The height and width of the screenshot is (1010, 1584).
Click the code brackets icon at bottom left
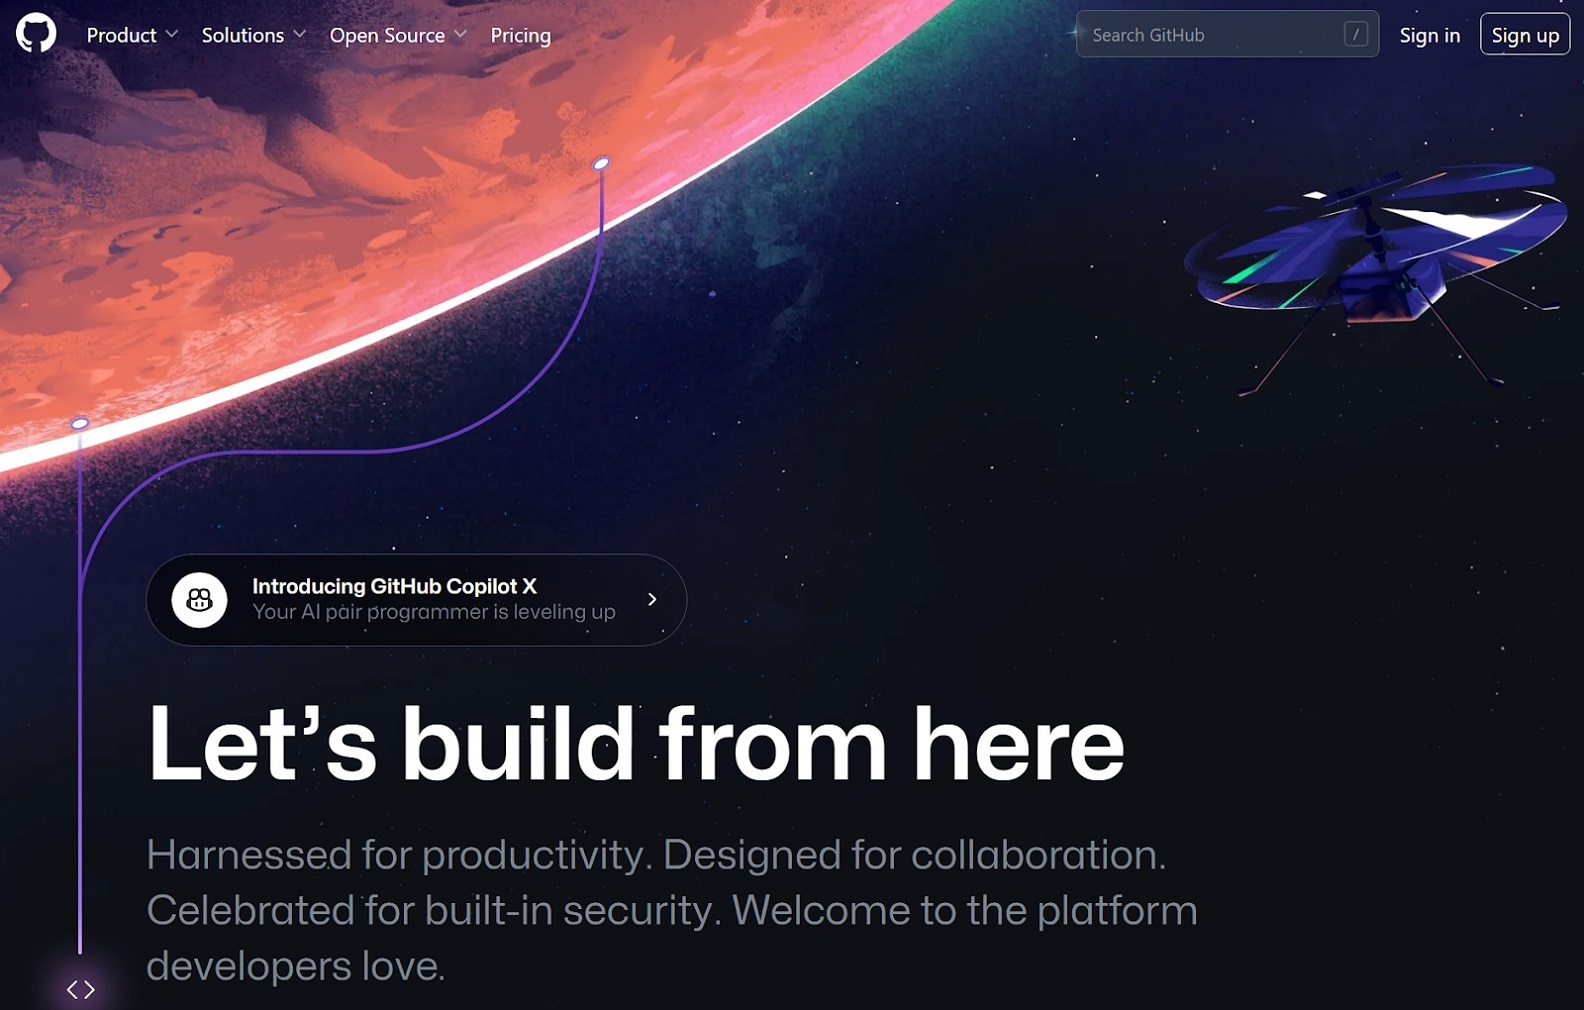[x=81, y=990]
